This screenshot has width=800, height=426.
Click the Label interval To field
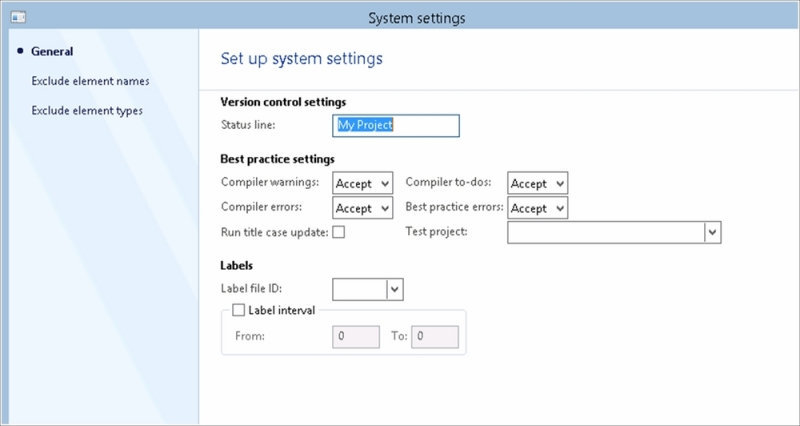click(x=435, y=337)
